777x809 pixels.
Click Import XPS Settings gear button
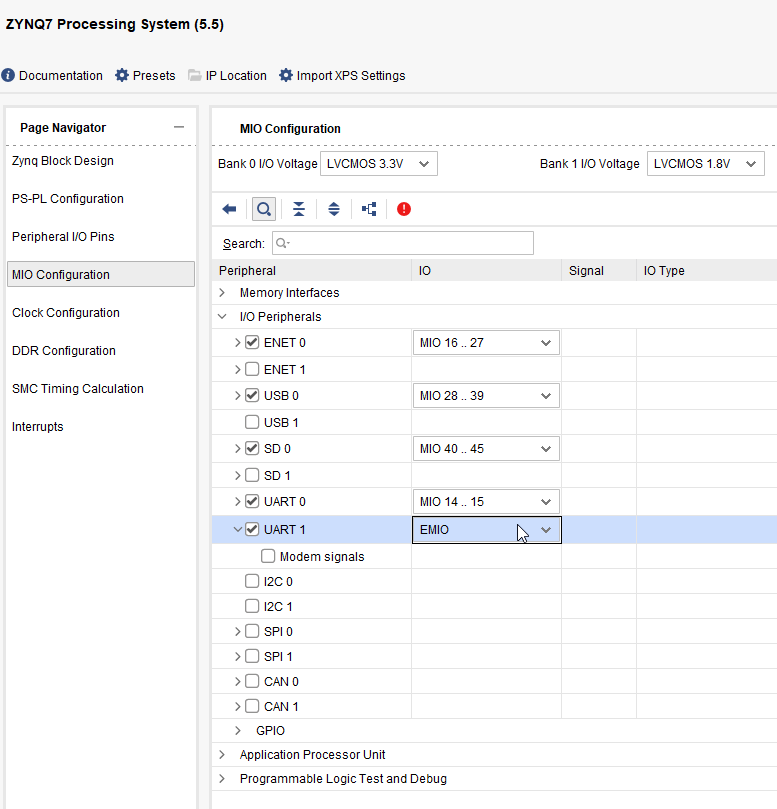[x=342, y=75]
